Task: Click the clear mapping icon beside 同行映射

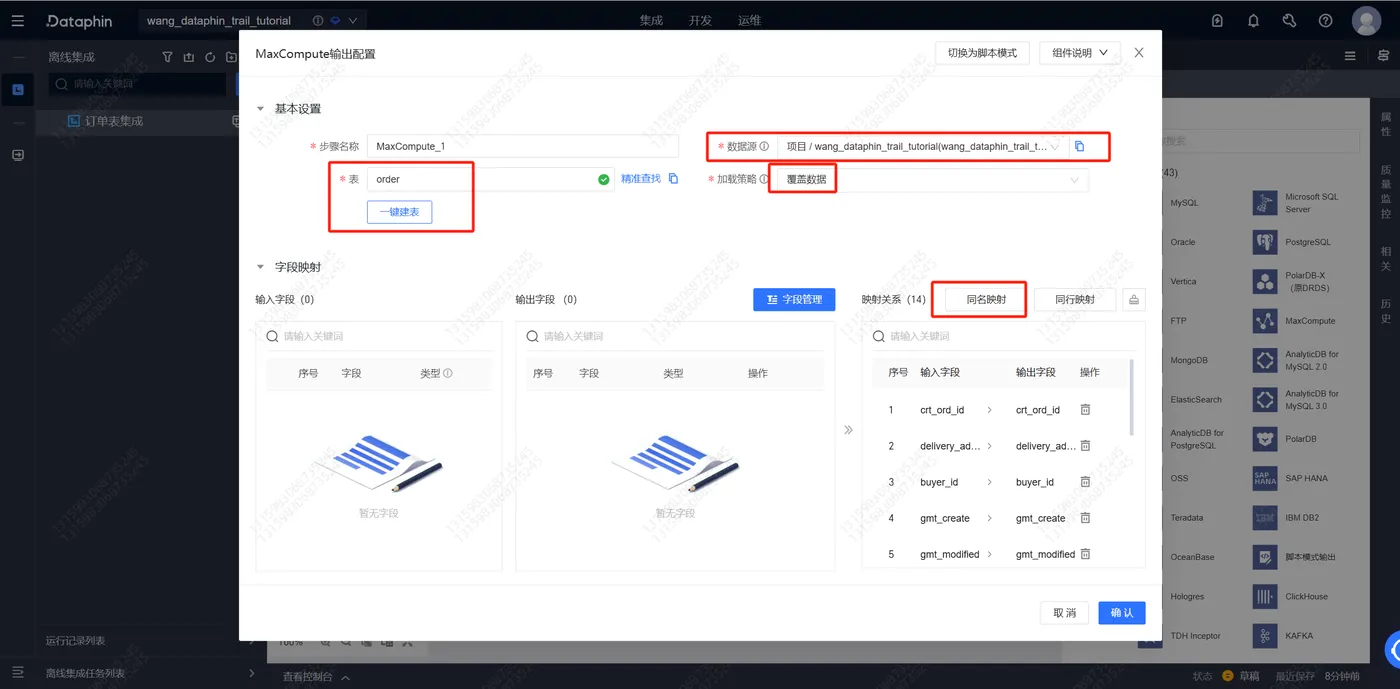Action: coord(1133,299)
